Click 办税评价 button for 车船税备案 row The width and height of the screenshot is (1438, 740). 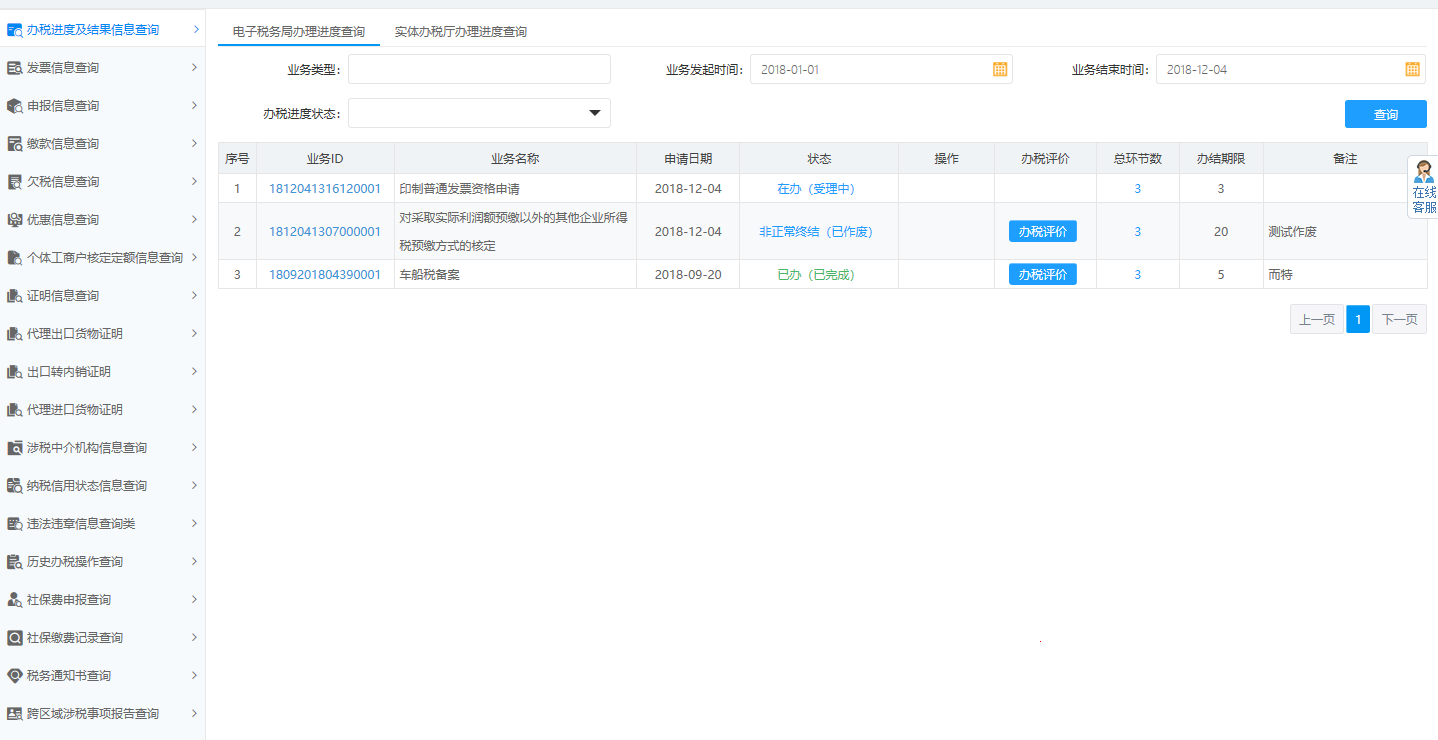tap(1042, 274)
